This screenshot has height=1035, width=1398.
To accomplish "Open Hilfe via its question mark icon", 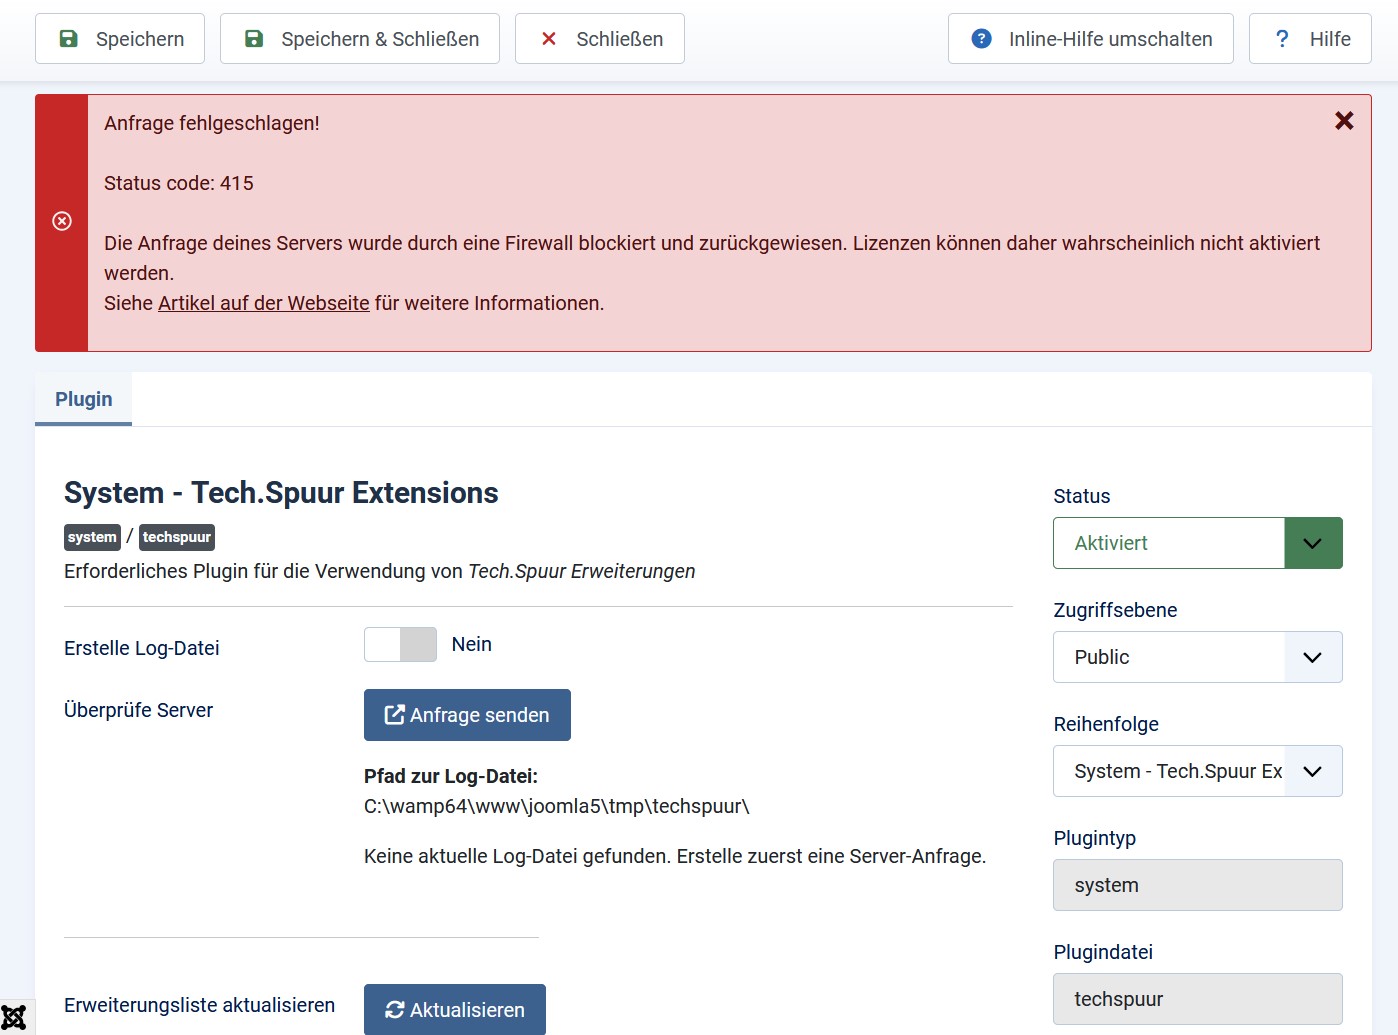I will (1282, 39).
